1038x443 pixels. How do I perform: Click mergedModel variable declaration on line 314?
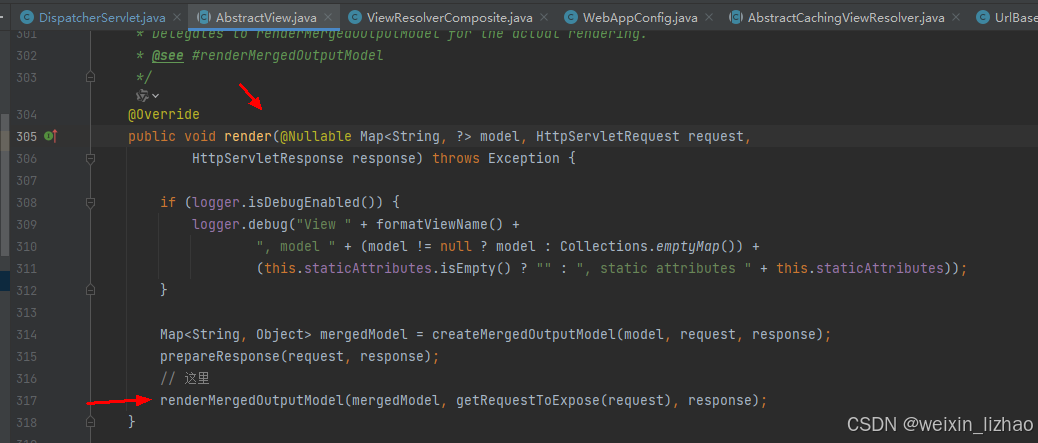tap(363, 334)
